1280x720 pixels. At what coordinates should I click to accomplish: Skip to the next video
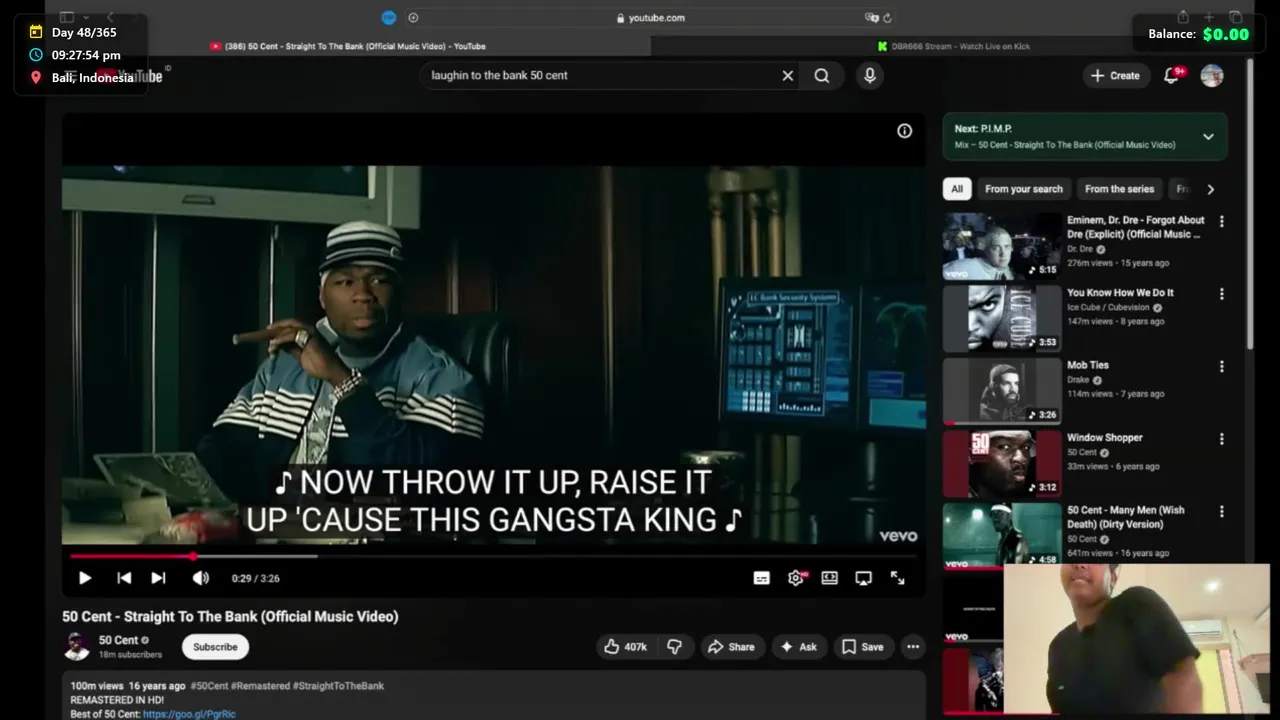click(x=158, y=578)
